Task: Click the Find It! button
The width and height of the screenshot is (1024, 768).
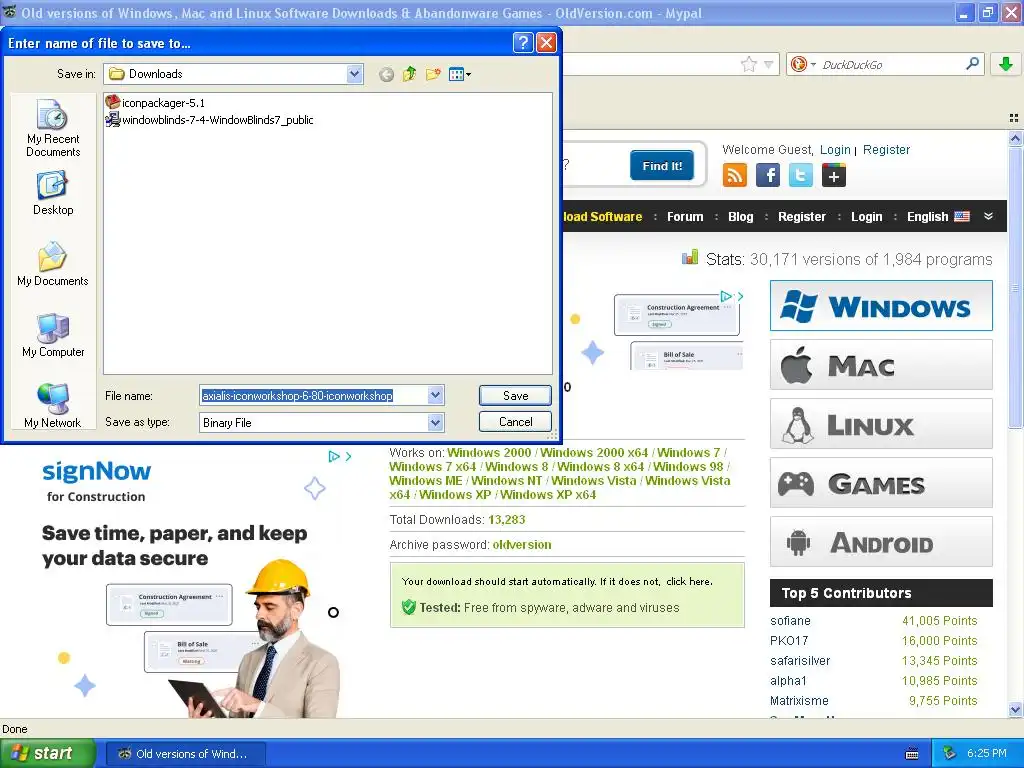Action: (x=662, y=165)
